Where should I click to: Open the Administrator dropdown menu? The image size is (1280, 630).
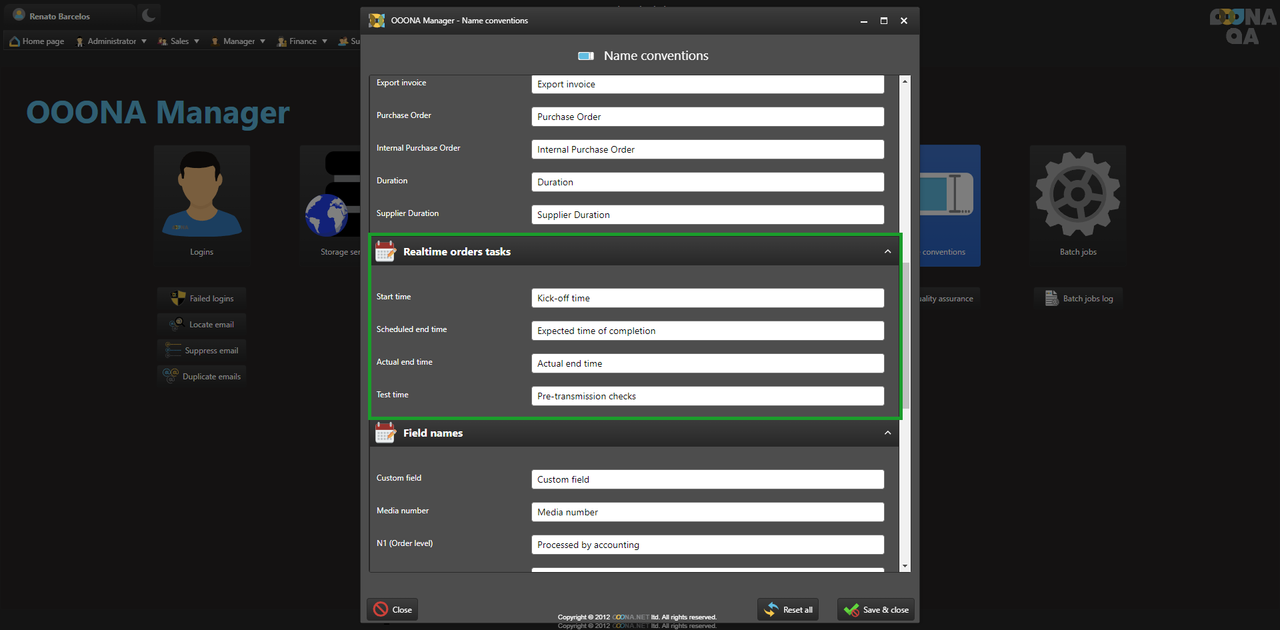(x=111, y=42)
